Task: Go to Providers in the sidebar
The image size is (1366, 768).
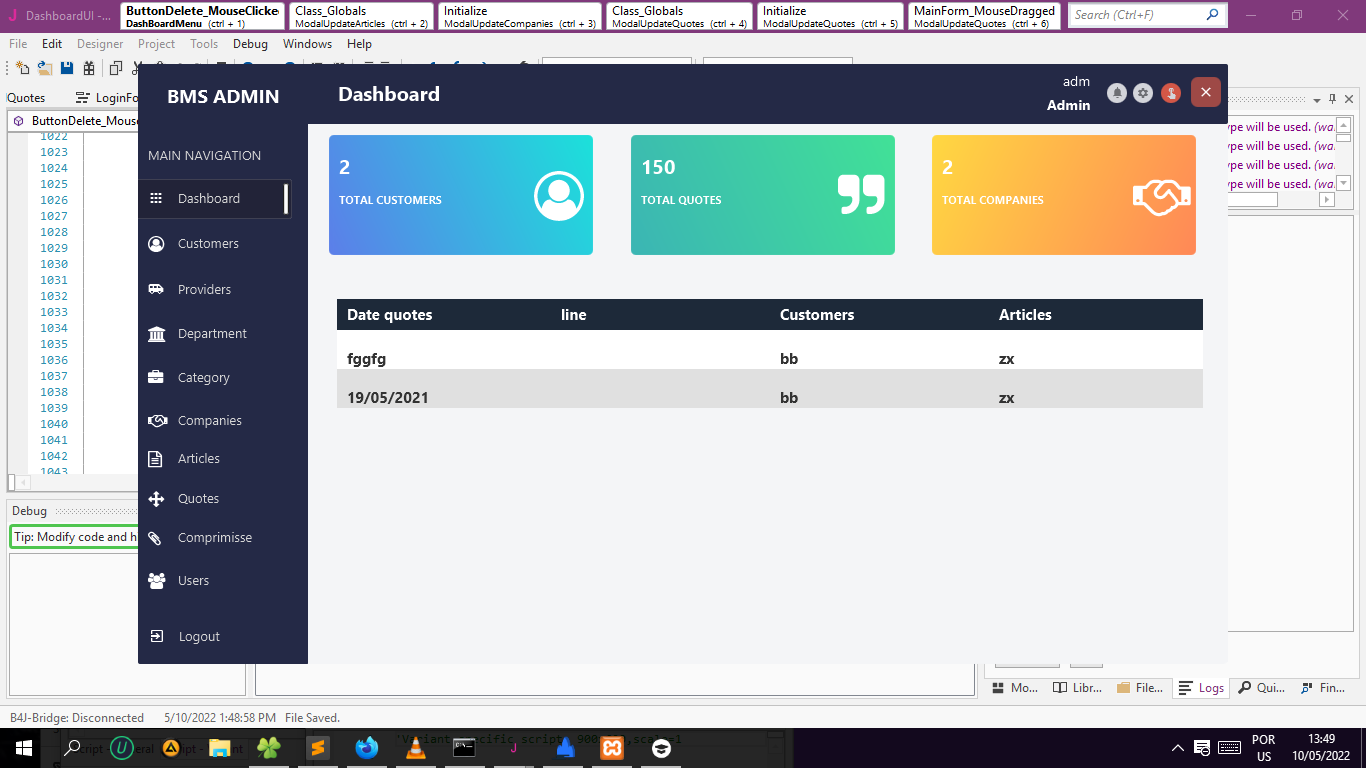Action: (x=204, y=289)
